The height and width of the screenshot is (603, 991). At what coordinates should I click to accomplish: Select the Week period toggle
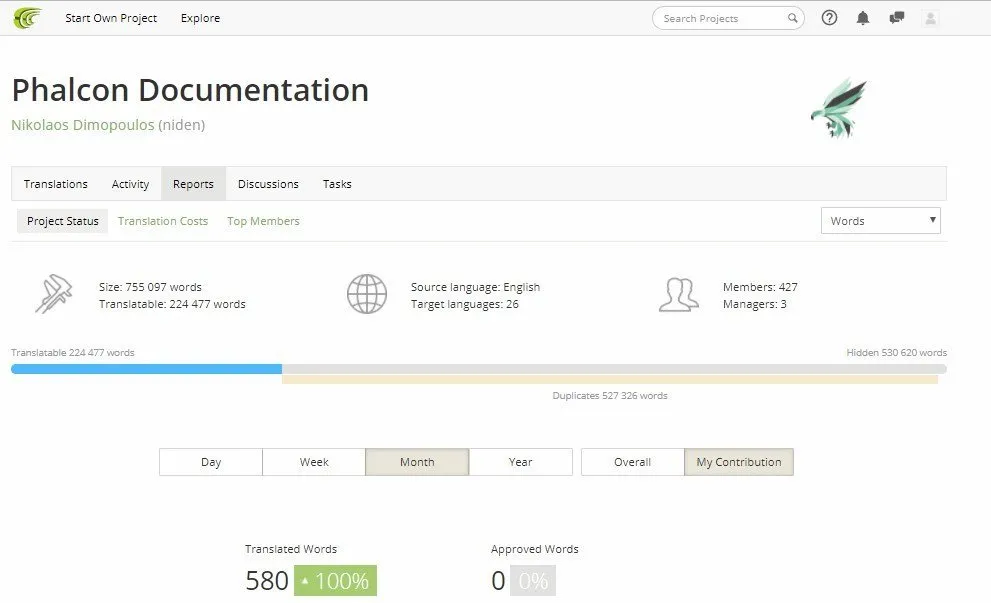(x=314, y=462)
